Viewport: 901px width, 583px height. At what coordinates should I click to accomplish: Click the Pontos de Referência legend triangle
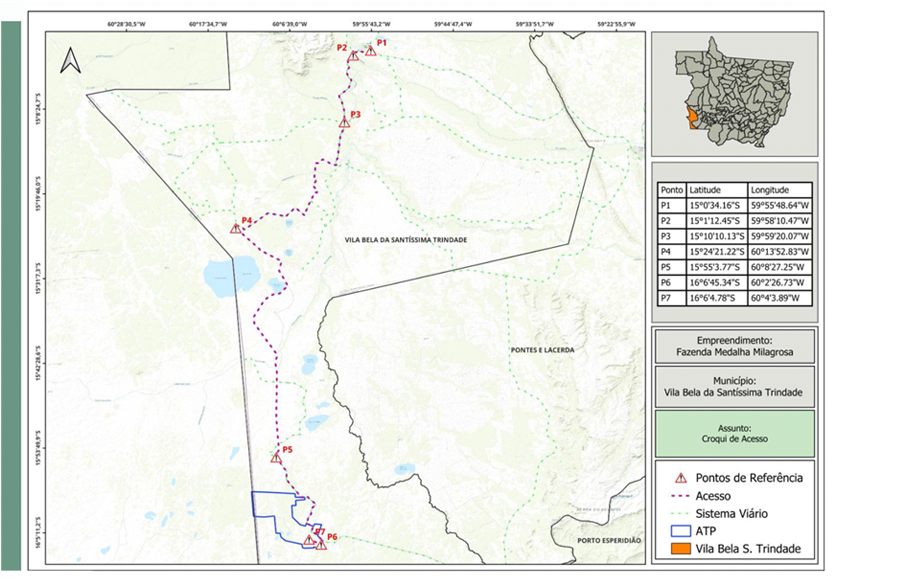point(683,478)
